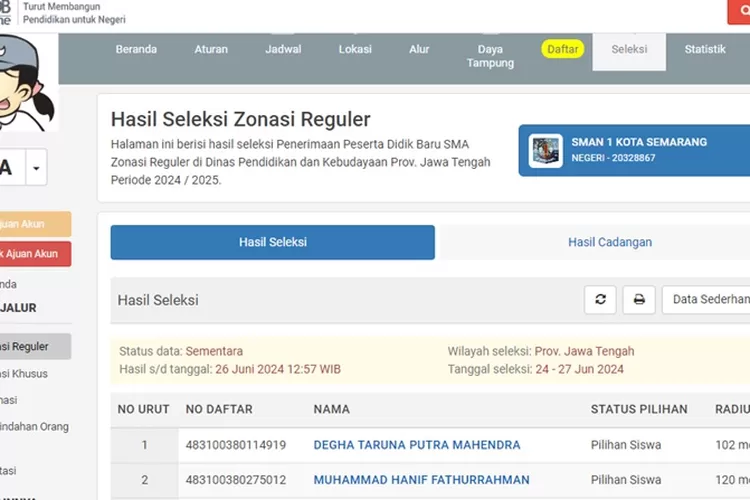
Task: Select Zonasi Khusus in the sidebar
Action: click(24, 374)
